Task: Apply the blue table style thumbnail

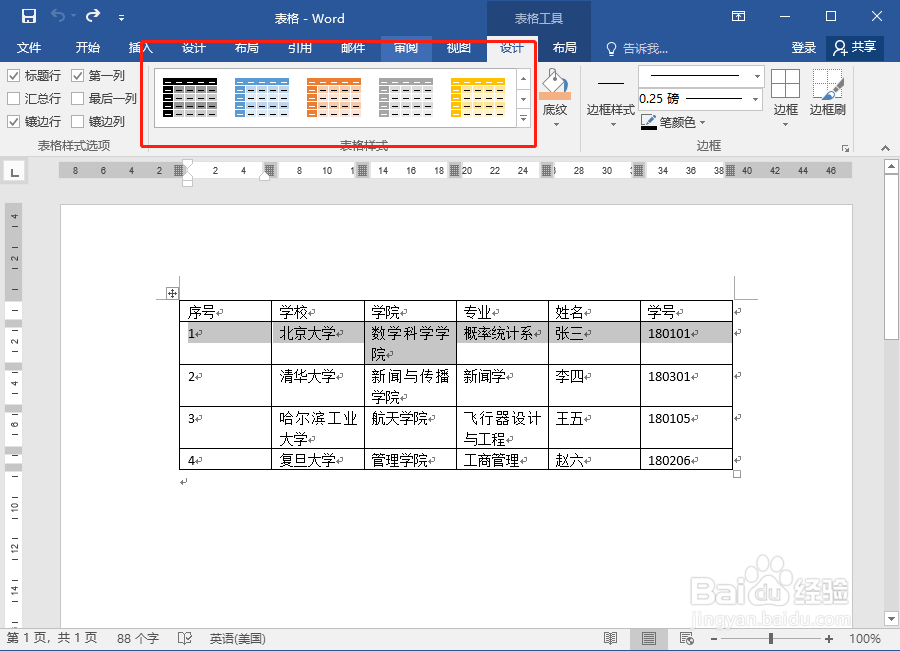Action: click(x=262, y=98)
